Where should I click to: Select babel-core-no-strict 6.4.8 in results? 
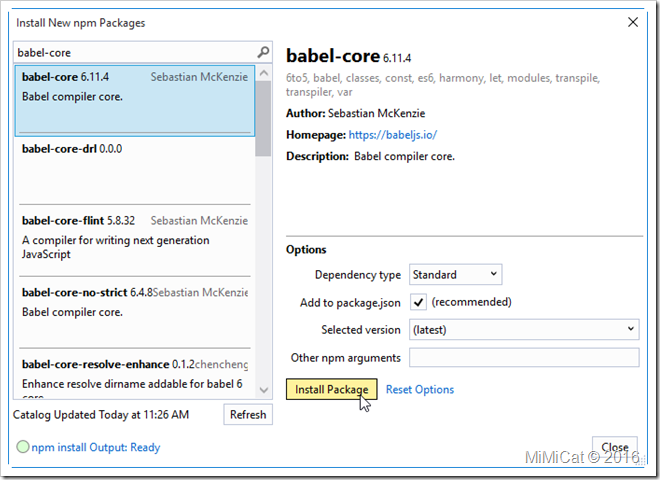[135, 315]
